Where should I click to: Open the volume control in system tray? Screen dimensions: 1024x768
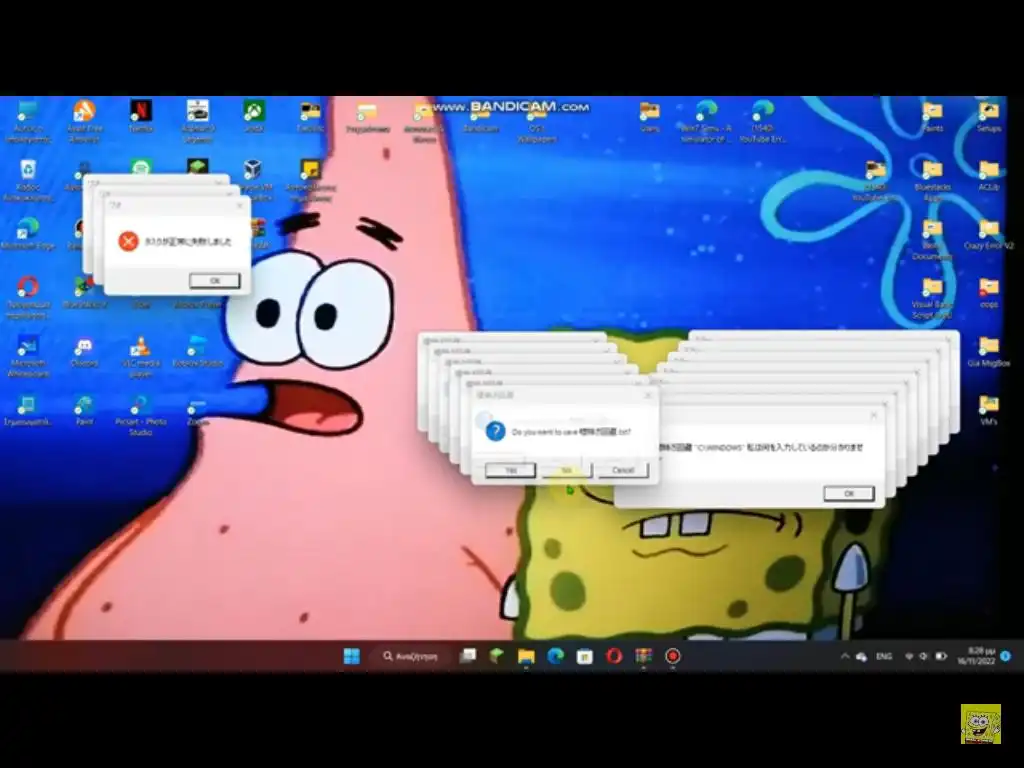[x=923, y=656]
